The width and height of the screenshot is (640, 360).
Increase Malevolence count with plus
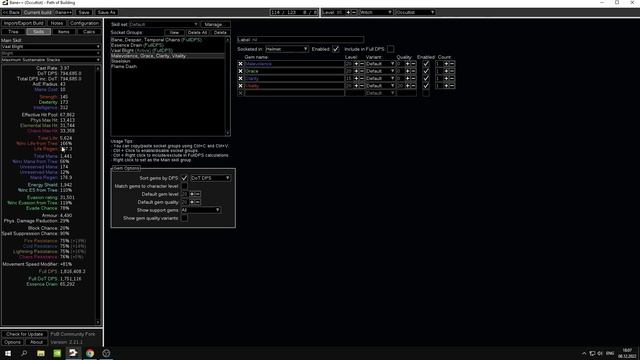[x=446, y=64]
